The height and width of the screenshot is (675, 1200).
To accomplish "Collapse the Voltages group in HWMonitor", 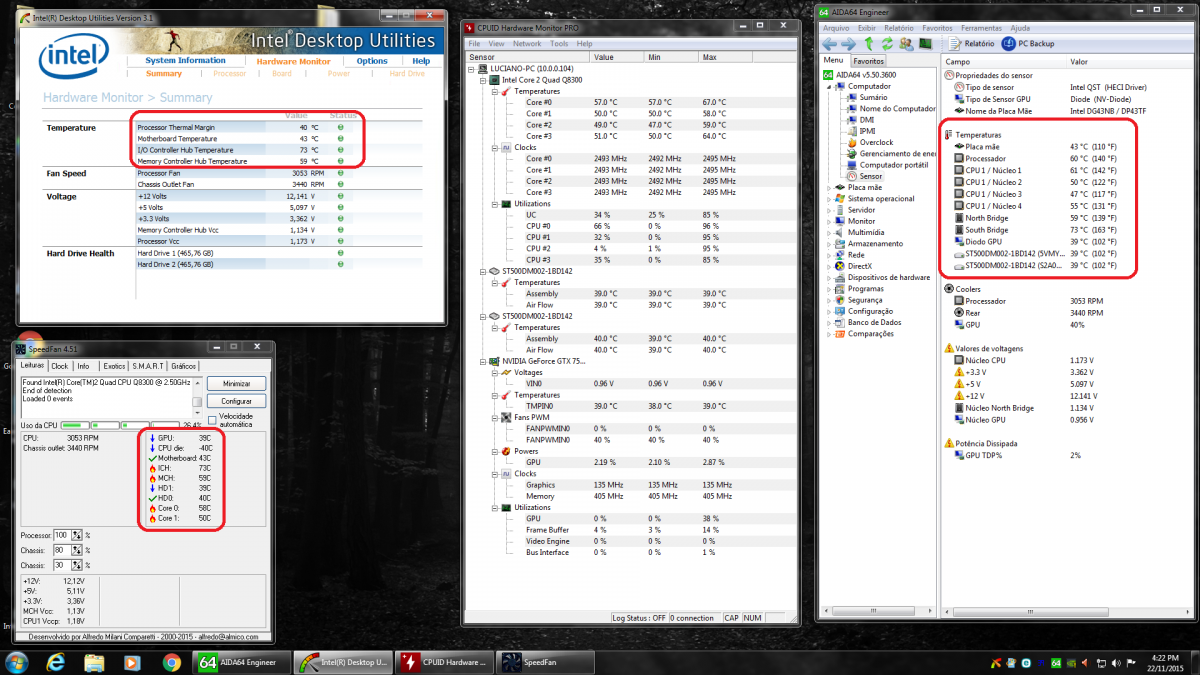I will click(x=494, y=372).
